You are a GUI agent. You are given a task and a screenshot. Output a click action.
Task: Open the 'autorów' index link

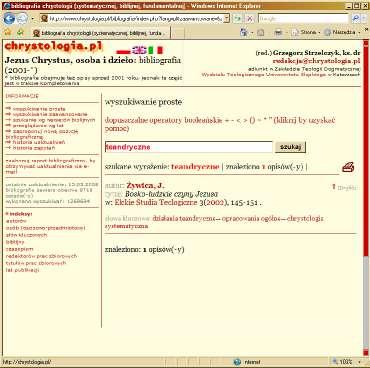point(16,221)
